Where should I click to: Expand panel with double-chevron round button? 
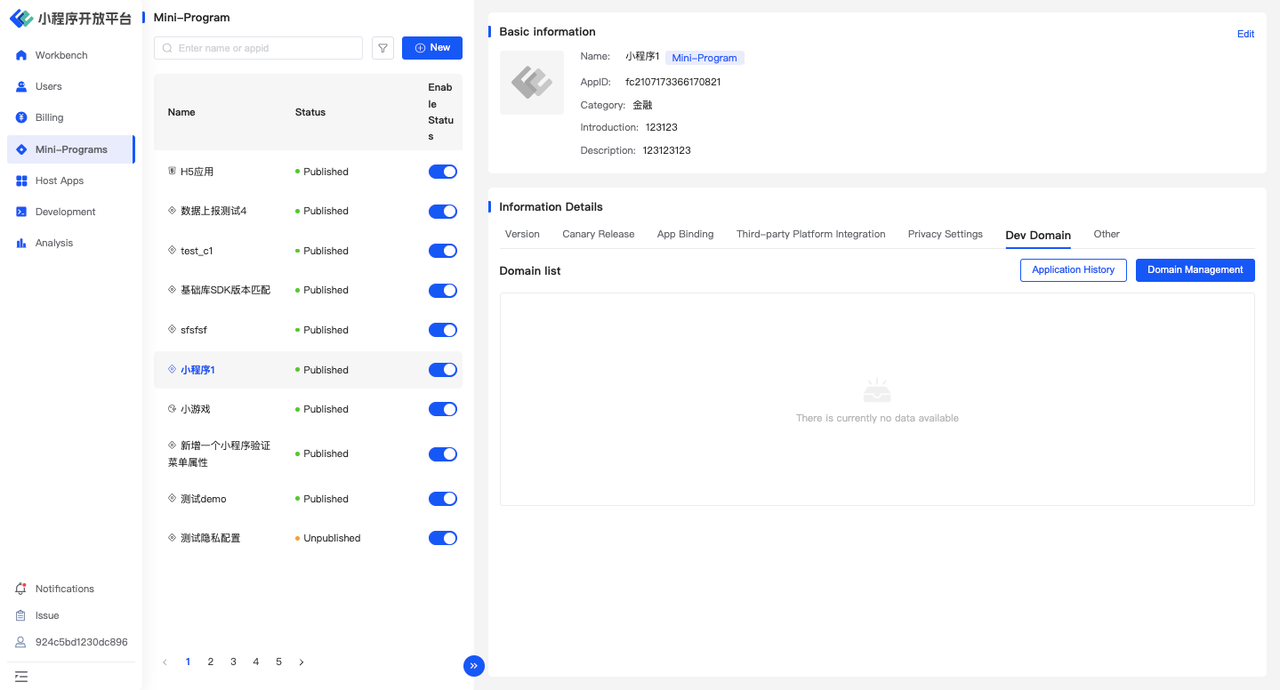[474, 666]
